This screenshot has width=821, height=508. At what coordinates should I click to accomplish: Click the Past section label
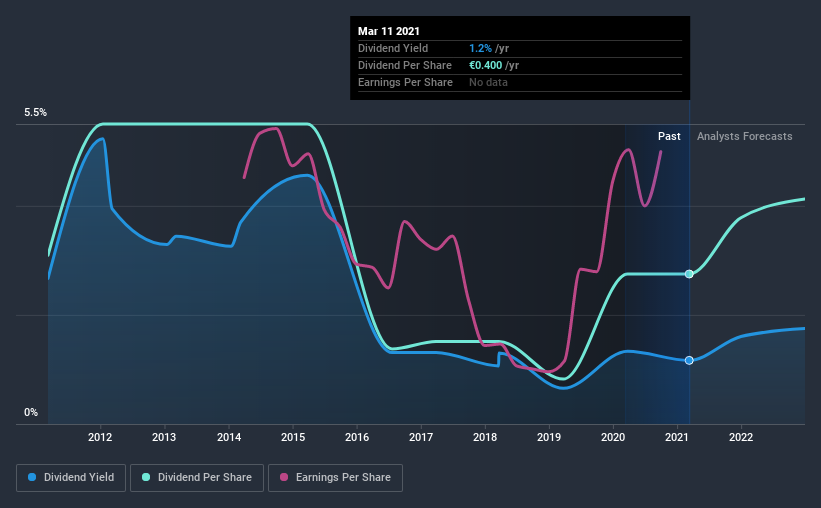(x=669, y=136)
